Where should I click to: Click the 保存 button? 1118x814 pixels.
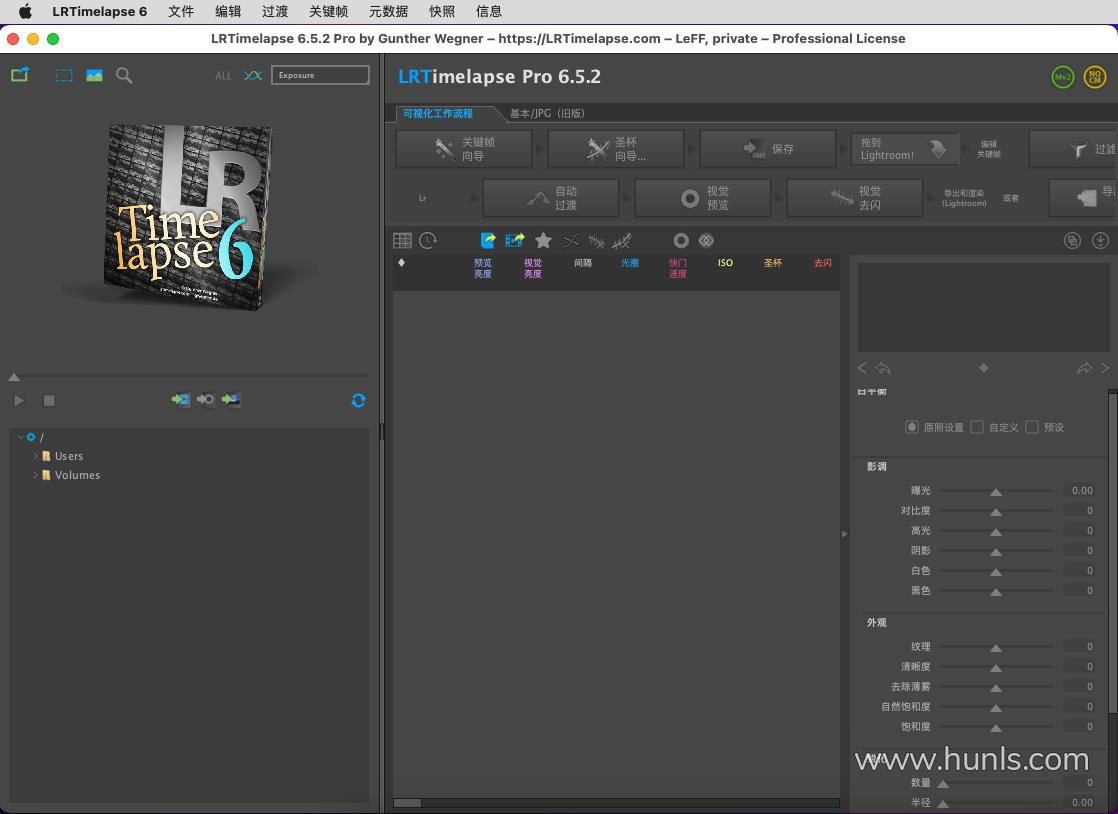(x=768, y=149)
